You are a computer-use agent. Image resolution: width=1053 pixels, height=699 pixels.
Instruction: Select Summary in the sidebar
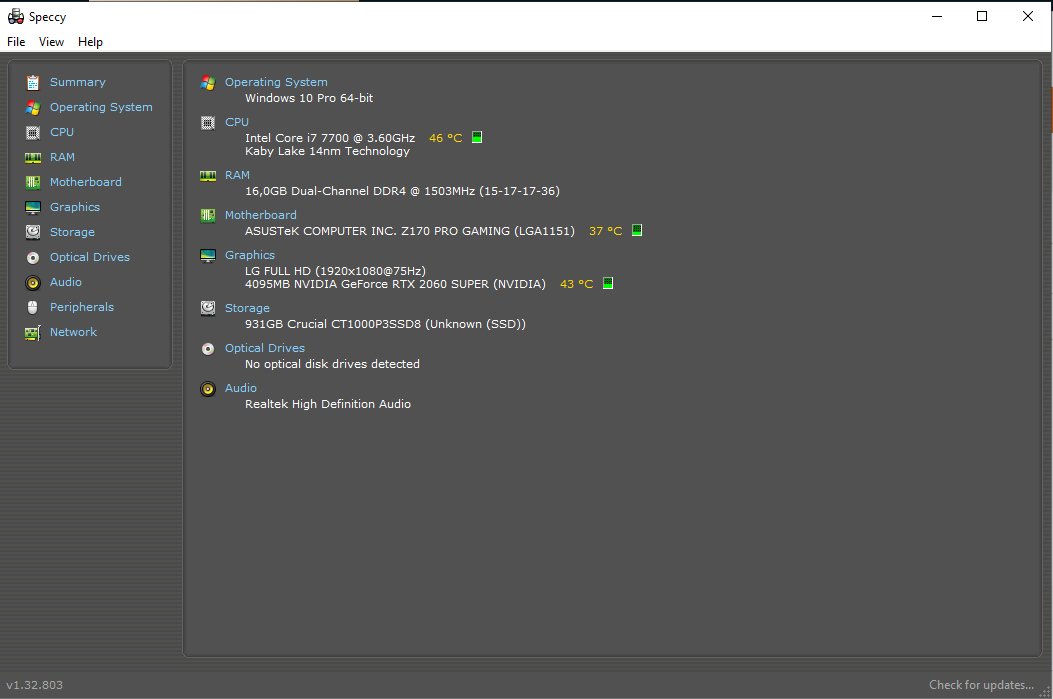pyautogui.click(x=78, y=82)
